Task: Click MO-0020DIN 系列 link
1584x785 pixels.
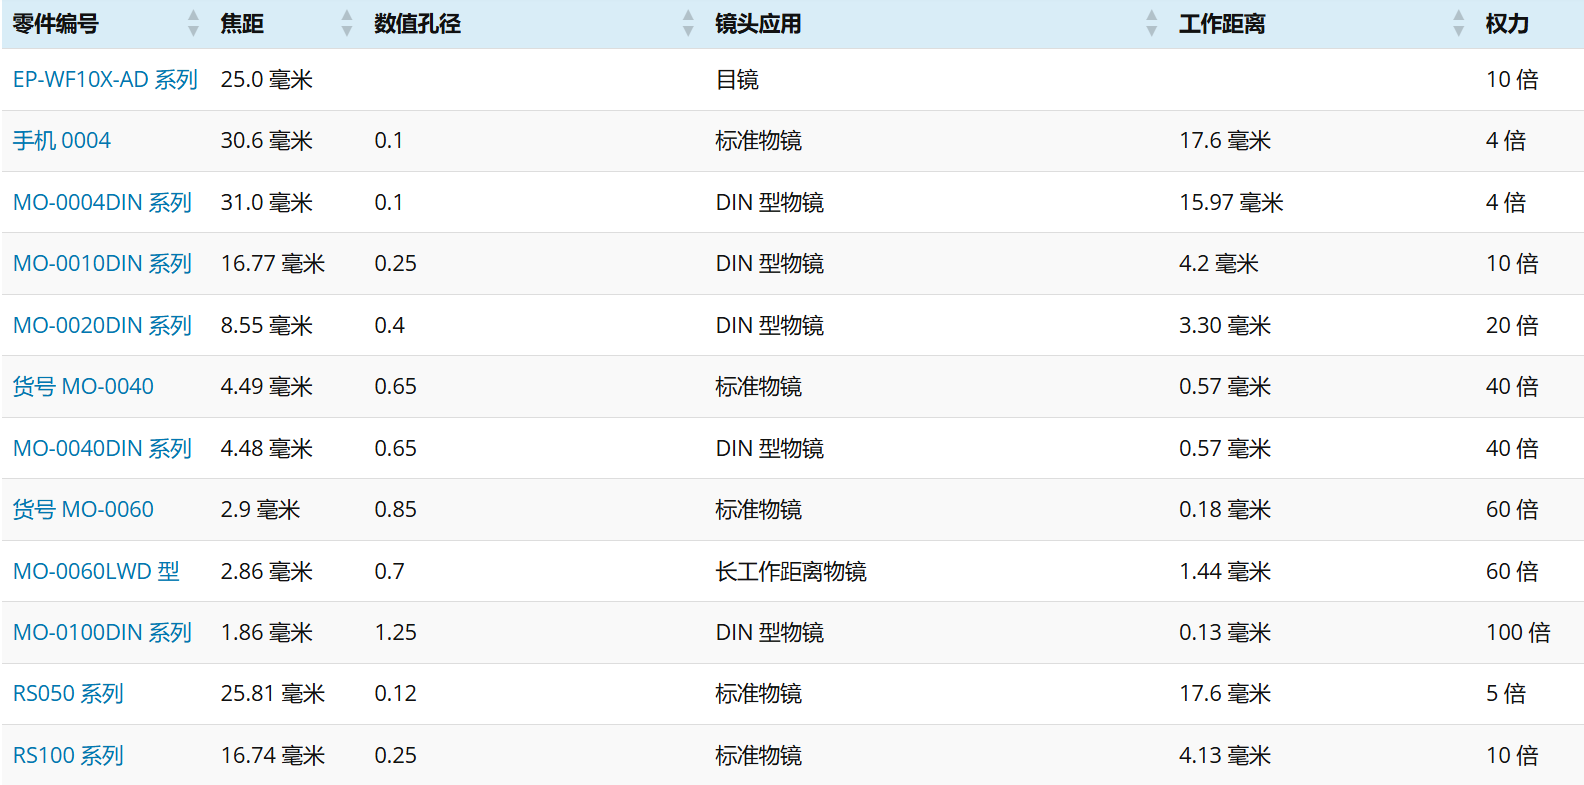Action: [102, 325]
